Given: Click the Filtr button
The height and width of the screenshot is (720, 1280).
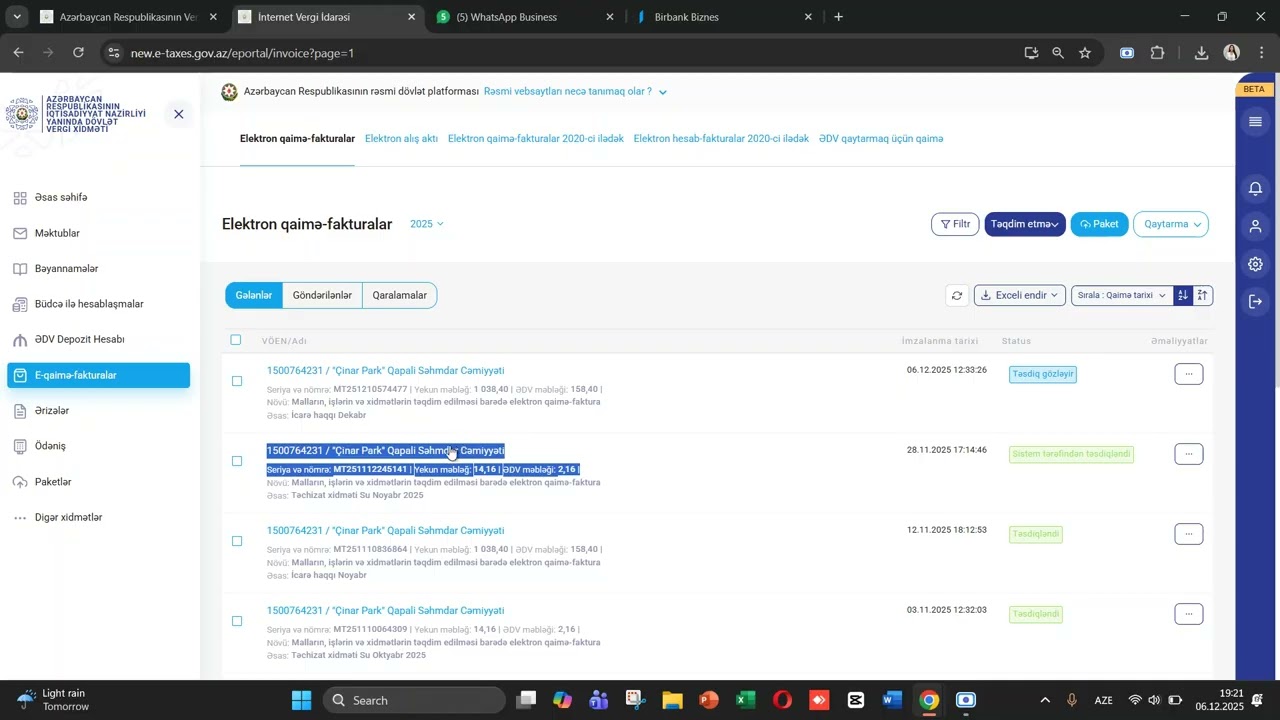Looking at the screenshot, I should click(955, 224).
